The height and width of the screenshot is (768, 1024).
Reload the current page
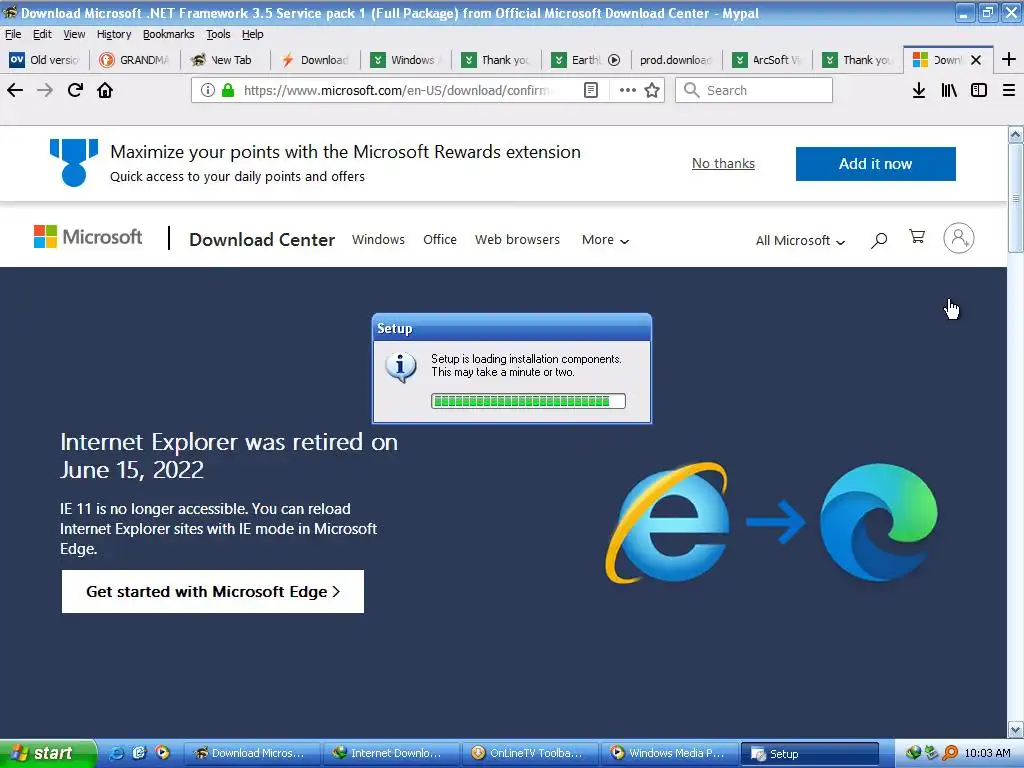coord(75,90)
